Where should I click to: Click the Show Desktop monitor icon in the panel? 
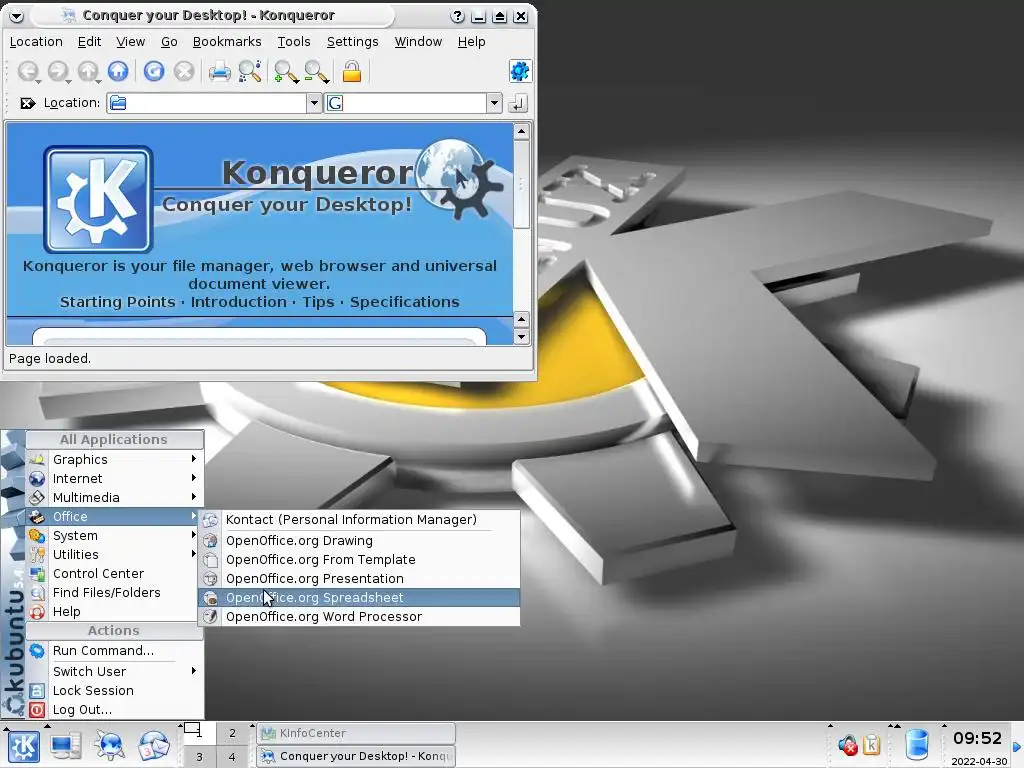coord(66,746)
